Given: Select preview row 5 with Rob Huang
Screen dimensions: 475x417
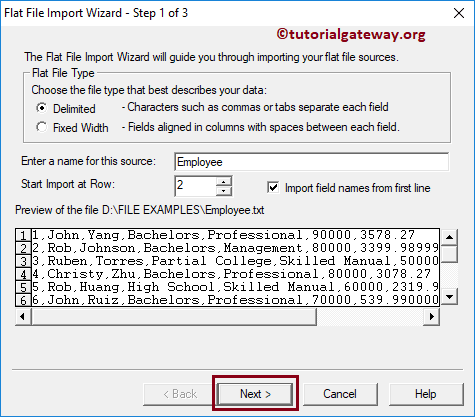Looking at the screenshot, I should click(235, 287).
